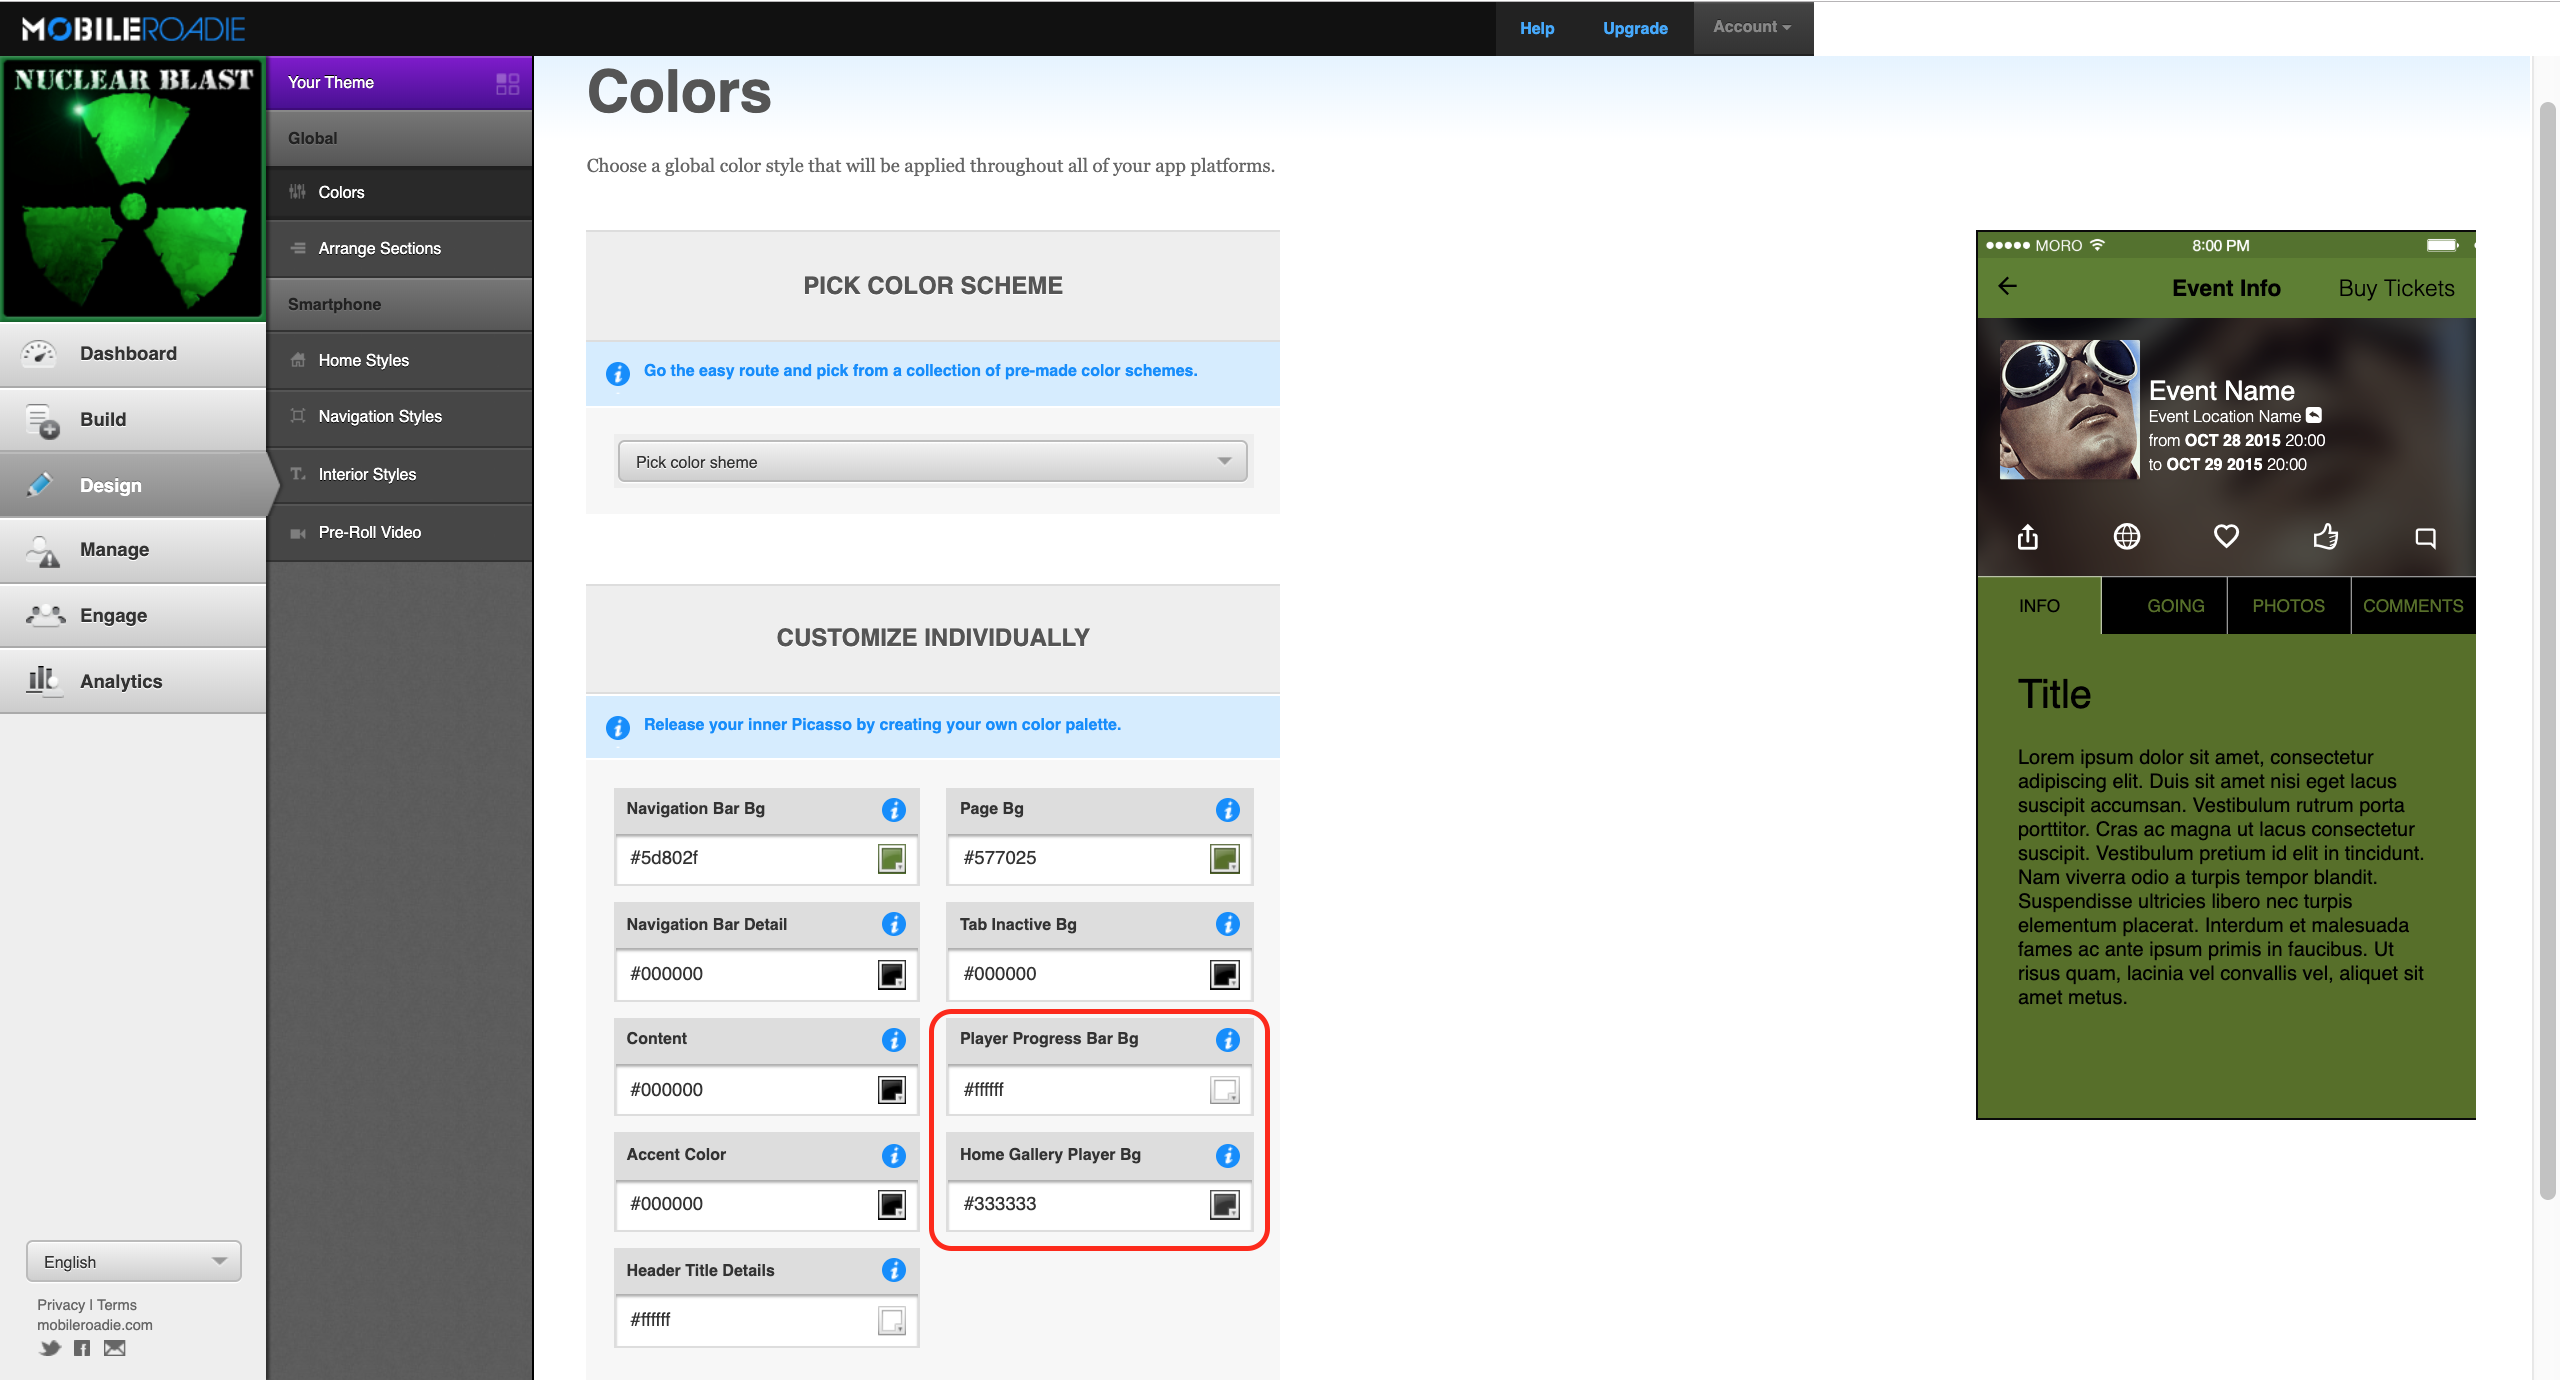Click the heart icon in phone preview
Image resolution: width=2560 pixels, height=1380 pixels.
(x=2226, y=536)
